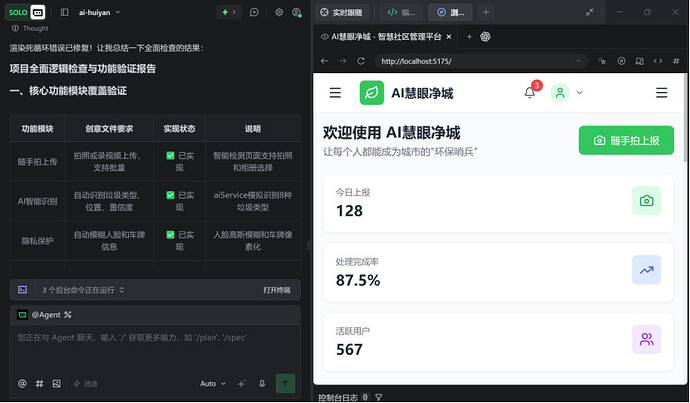Add a new panel tab with plus
The height and width of the screenshot is (403, 690).
point(486,12)
